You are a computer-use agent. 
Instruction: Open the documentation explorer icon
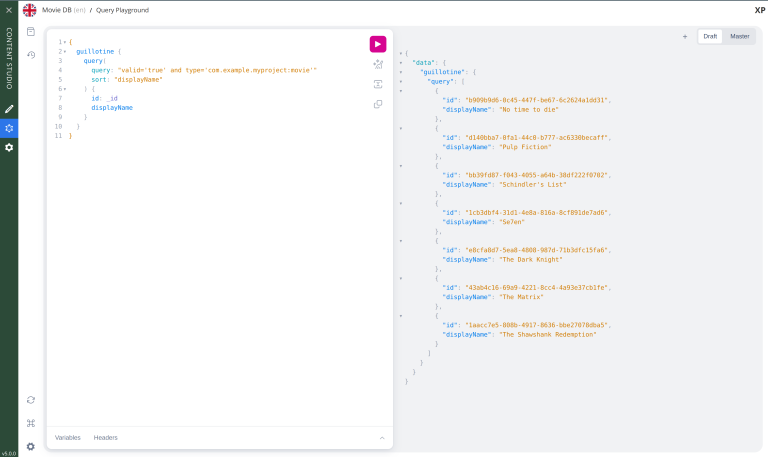pyautogui.click(x=31, y=31)
